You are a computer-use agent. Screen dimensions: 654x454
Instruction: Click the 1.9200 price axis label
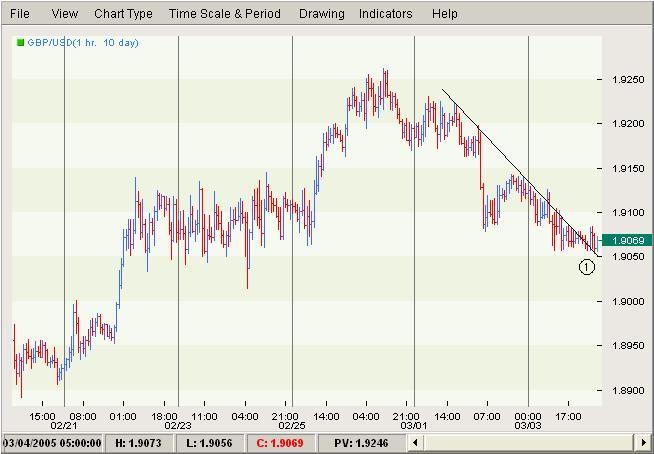coord(628,124)
